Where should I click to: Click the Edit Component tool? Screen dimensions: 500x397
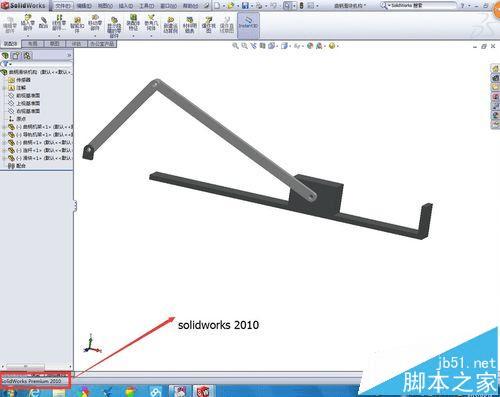(10, 25)
